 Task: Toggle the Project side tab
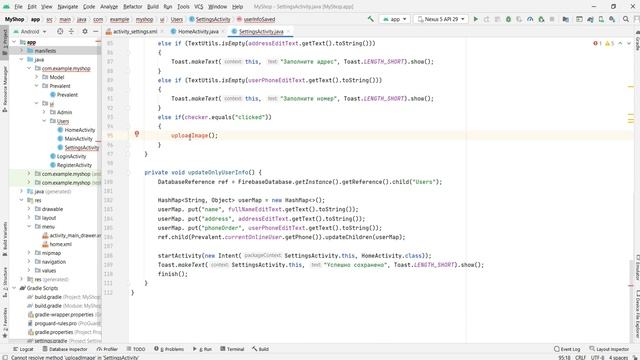4,42
